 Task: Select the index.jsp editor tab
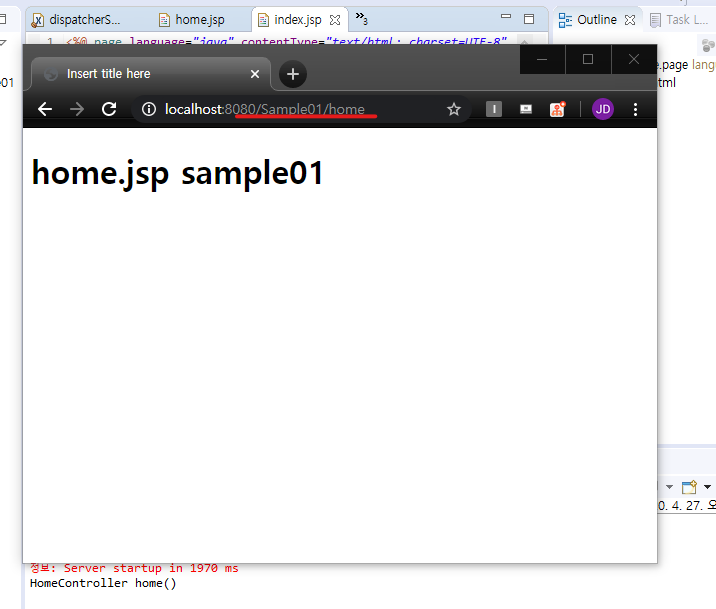(298, 20)
